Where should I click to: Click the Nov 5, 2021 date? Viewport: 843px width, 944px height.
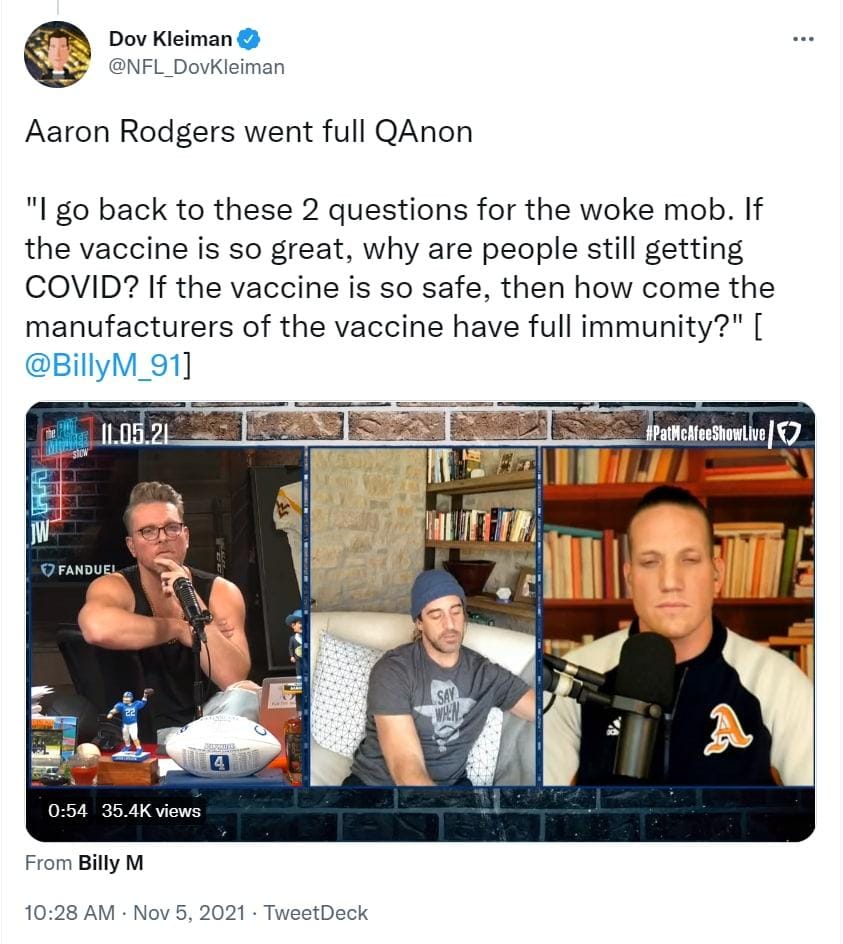tap(189, 913)
